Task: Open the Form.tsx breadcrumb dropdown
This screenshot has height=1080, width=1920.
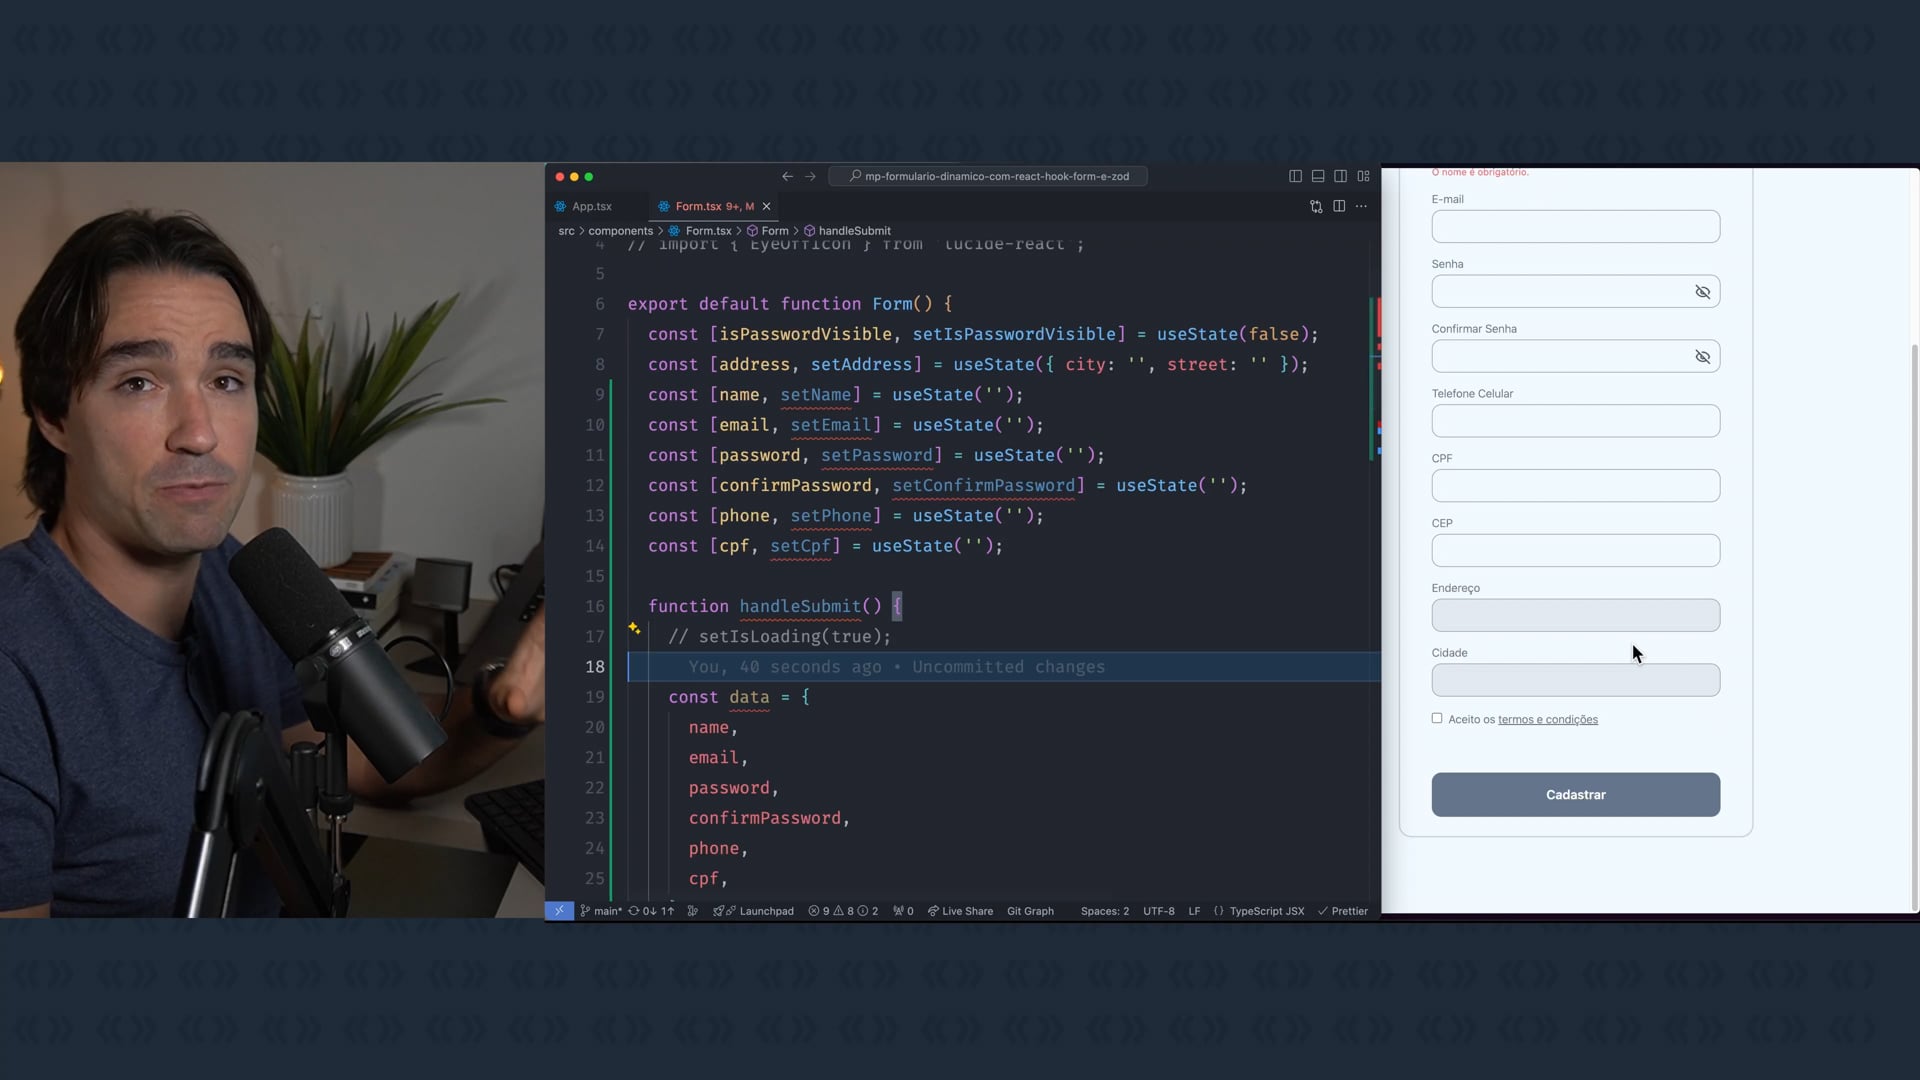Action: click(708, 231)
